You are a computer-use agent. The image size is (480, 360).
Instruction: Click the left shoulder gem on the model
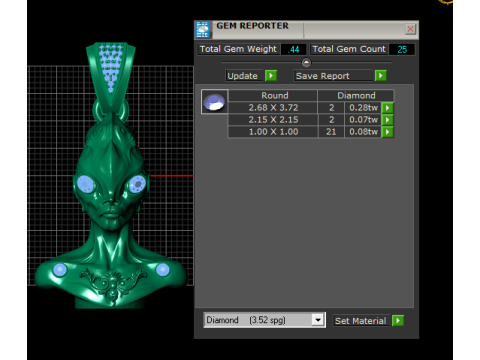point(60,270)
